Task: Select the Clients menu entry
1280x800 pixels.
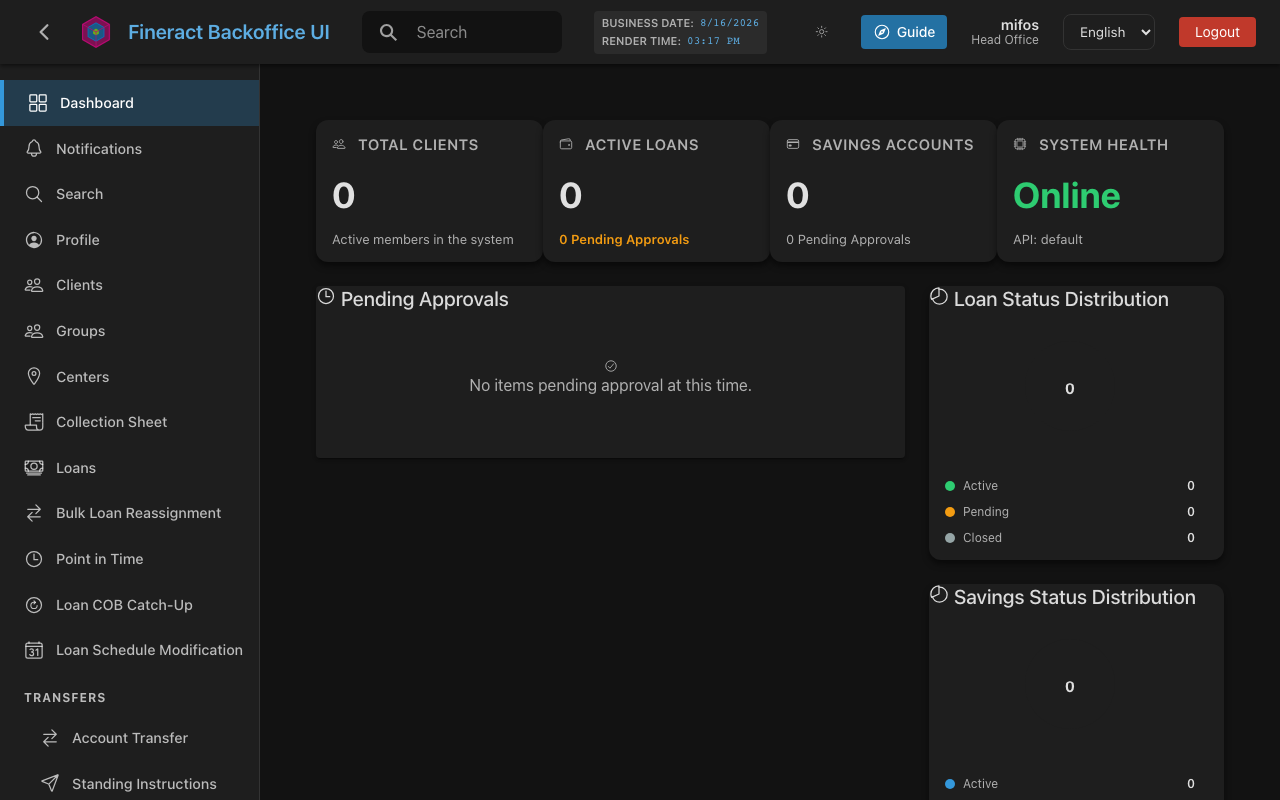Action: [x=130, y=285]
